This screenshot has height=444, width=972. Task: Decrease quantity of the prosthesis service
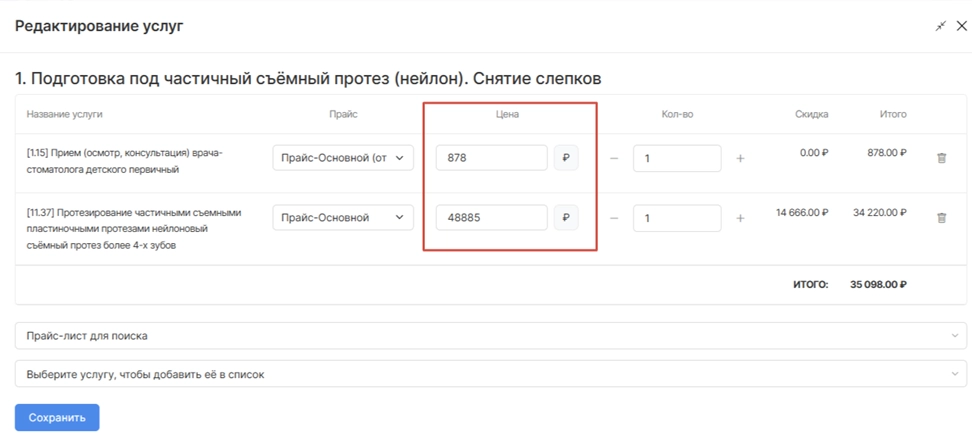point(614,218)
